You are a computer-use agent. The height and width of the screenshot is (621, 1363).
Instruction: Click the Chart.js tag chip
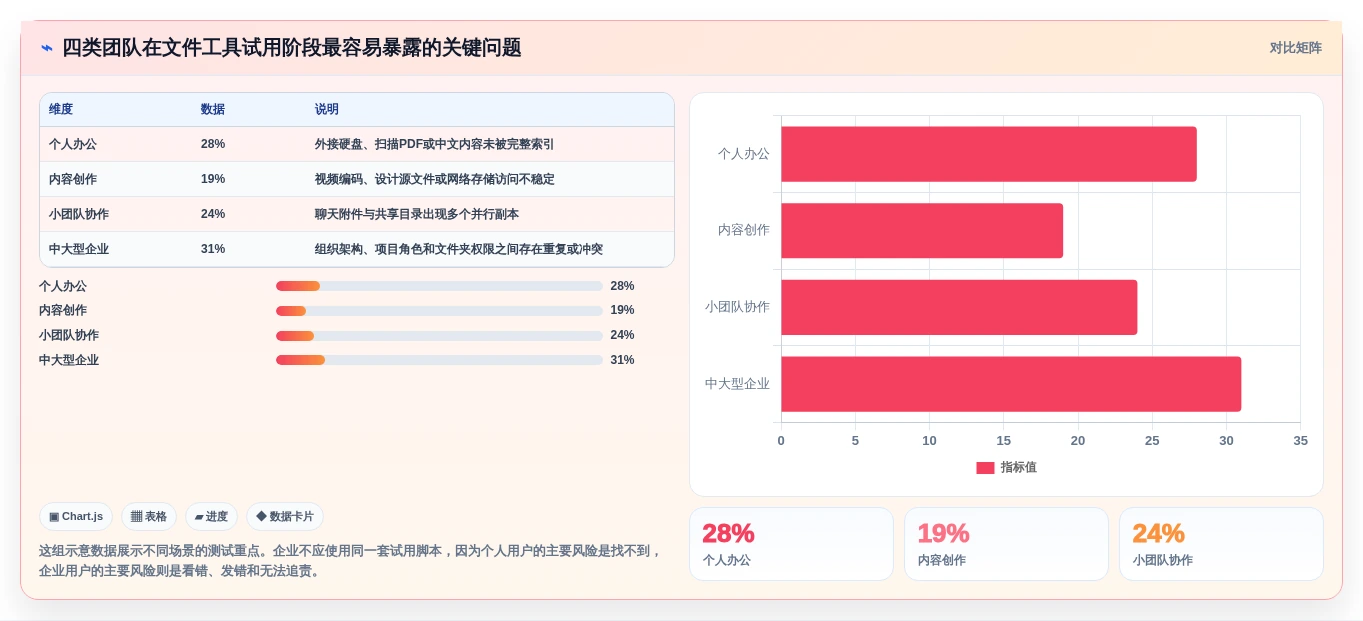point(76,516)
